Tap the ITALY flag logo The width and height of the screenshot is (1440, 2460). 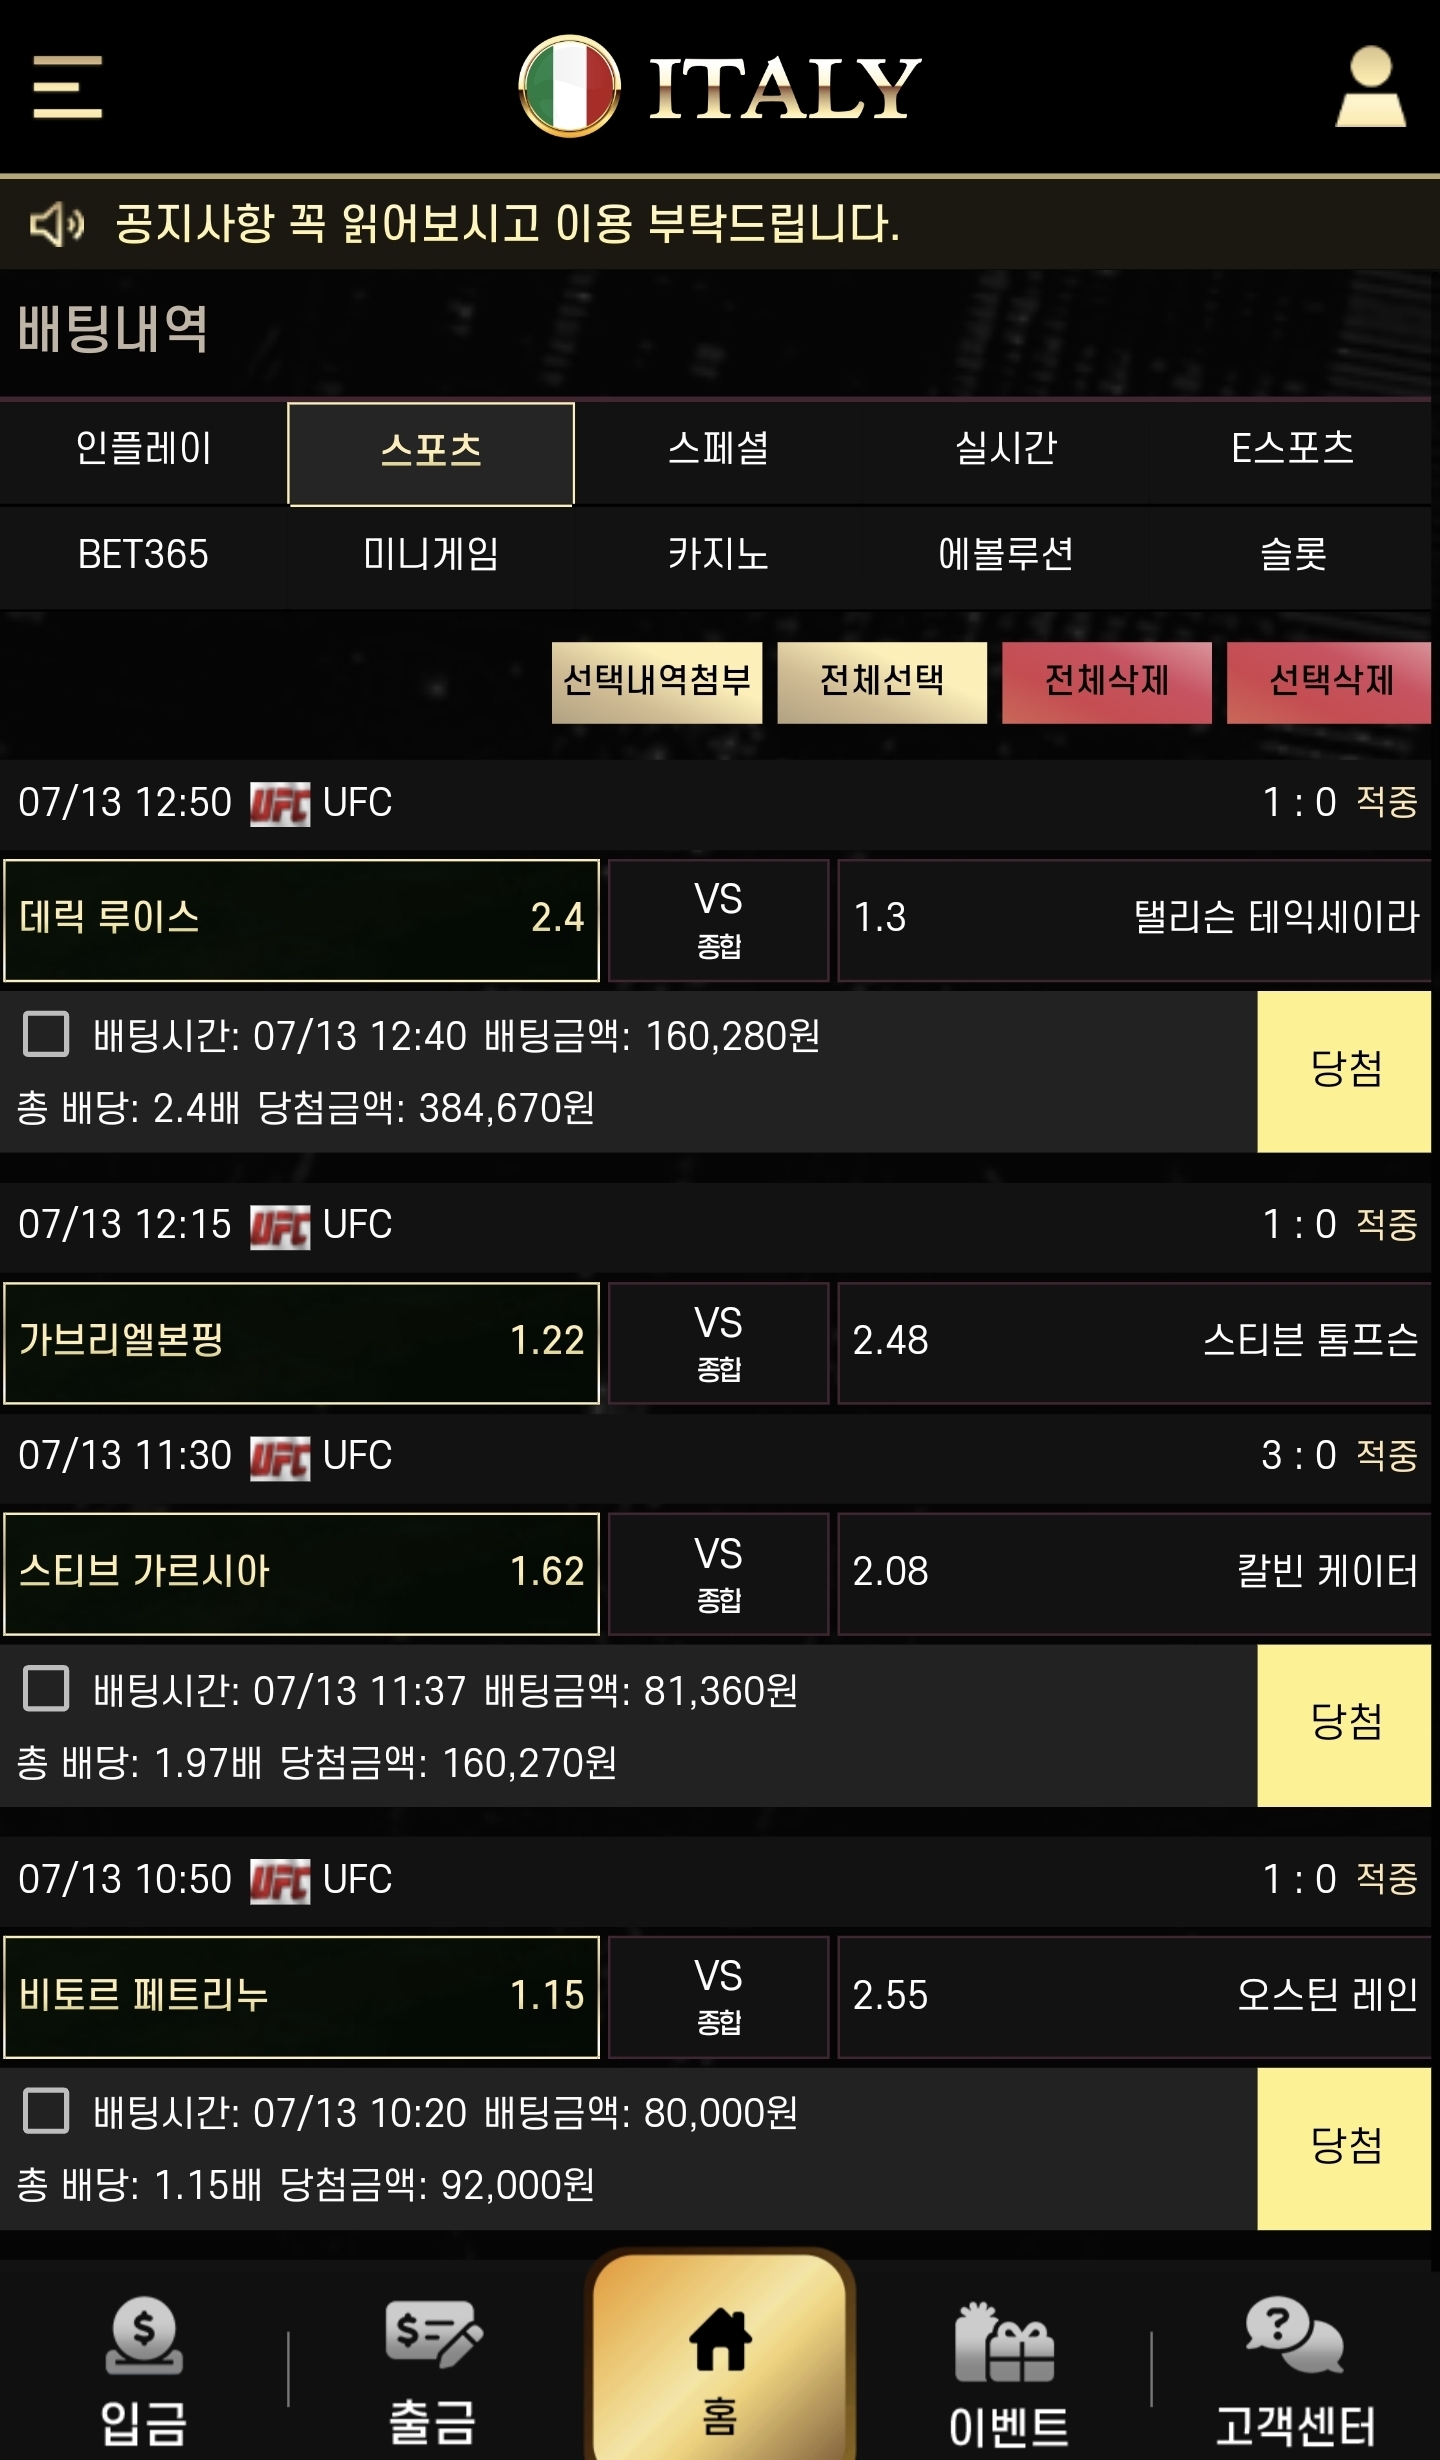[569, 86]
